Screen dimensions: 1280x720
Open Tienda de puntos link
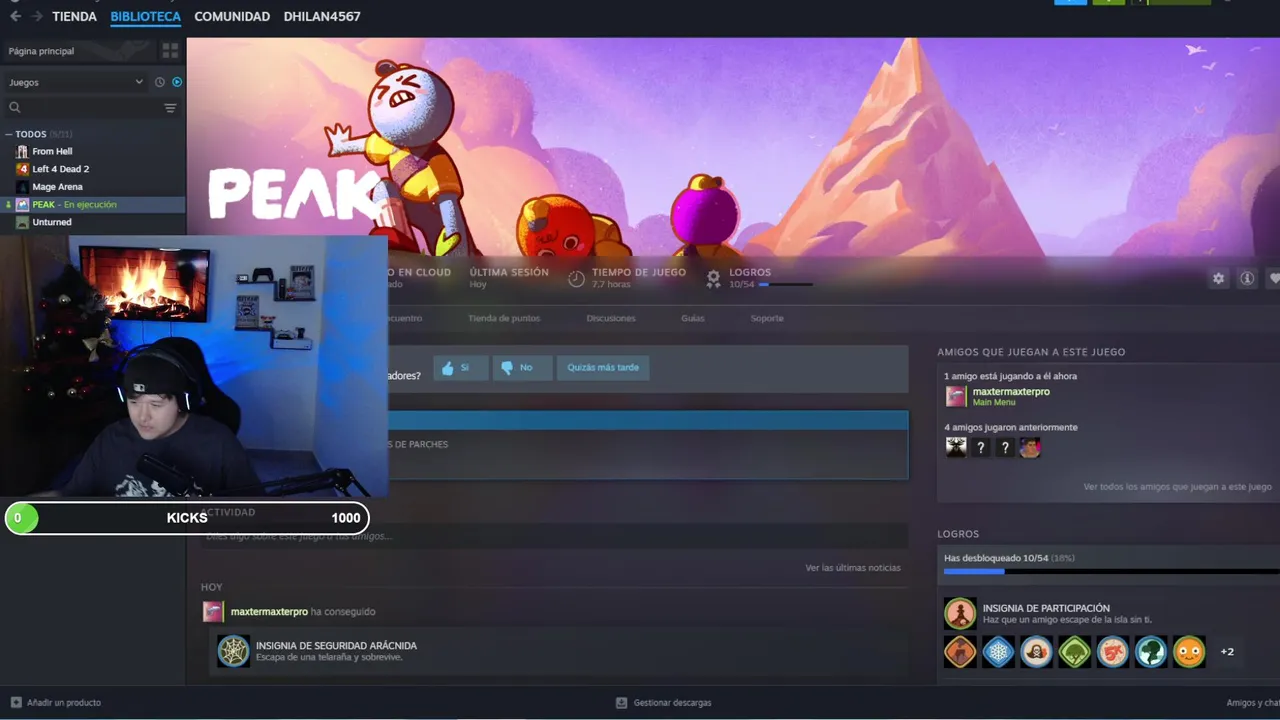(504, 318)
